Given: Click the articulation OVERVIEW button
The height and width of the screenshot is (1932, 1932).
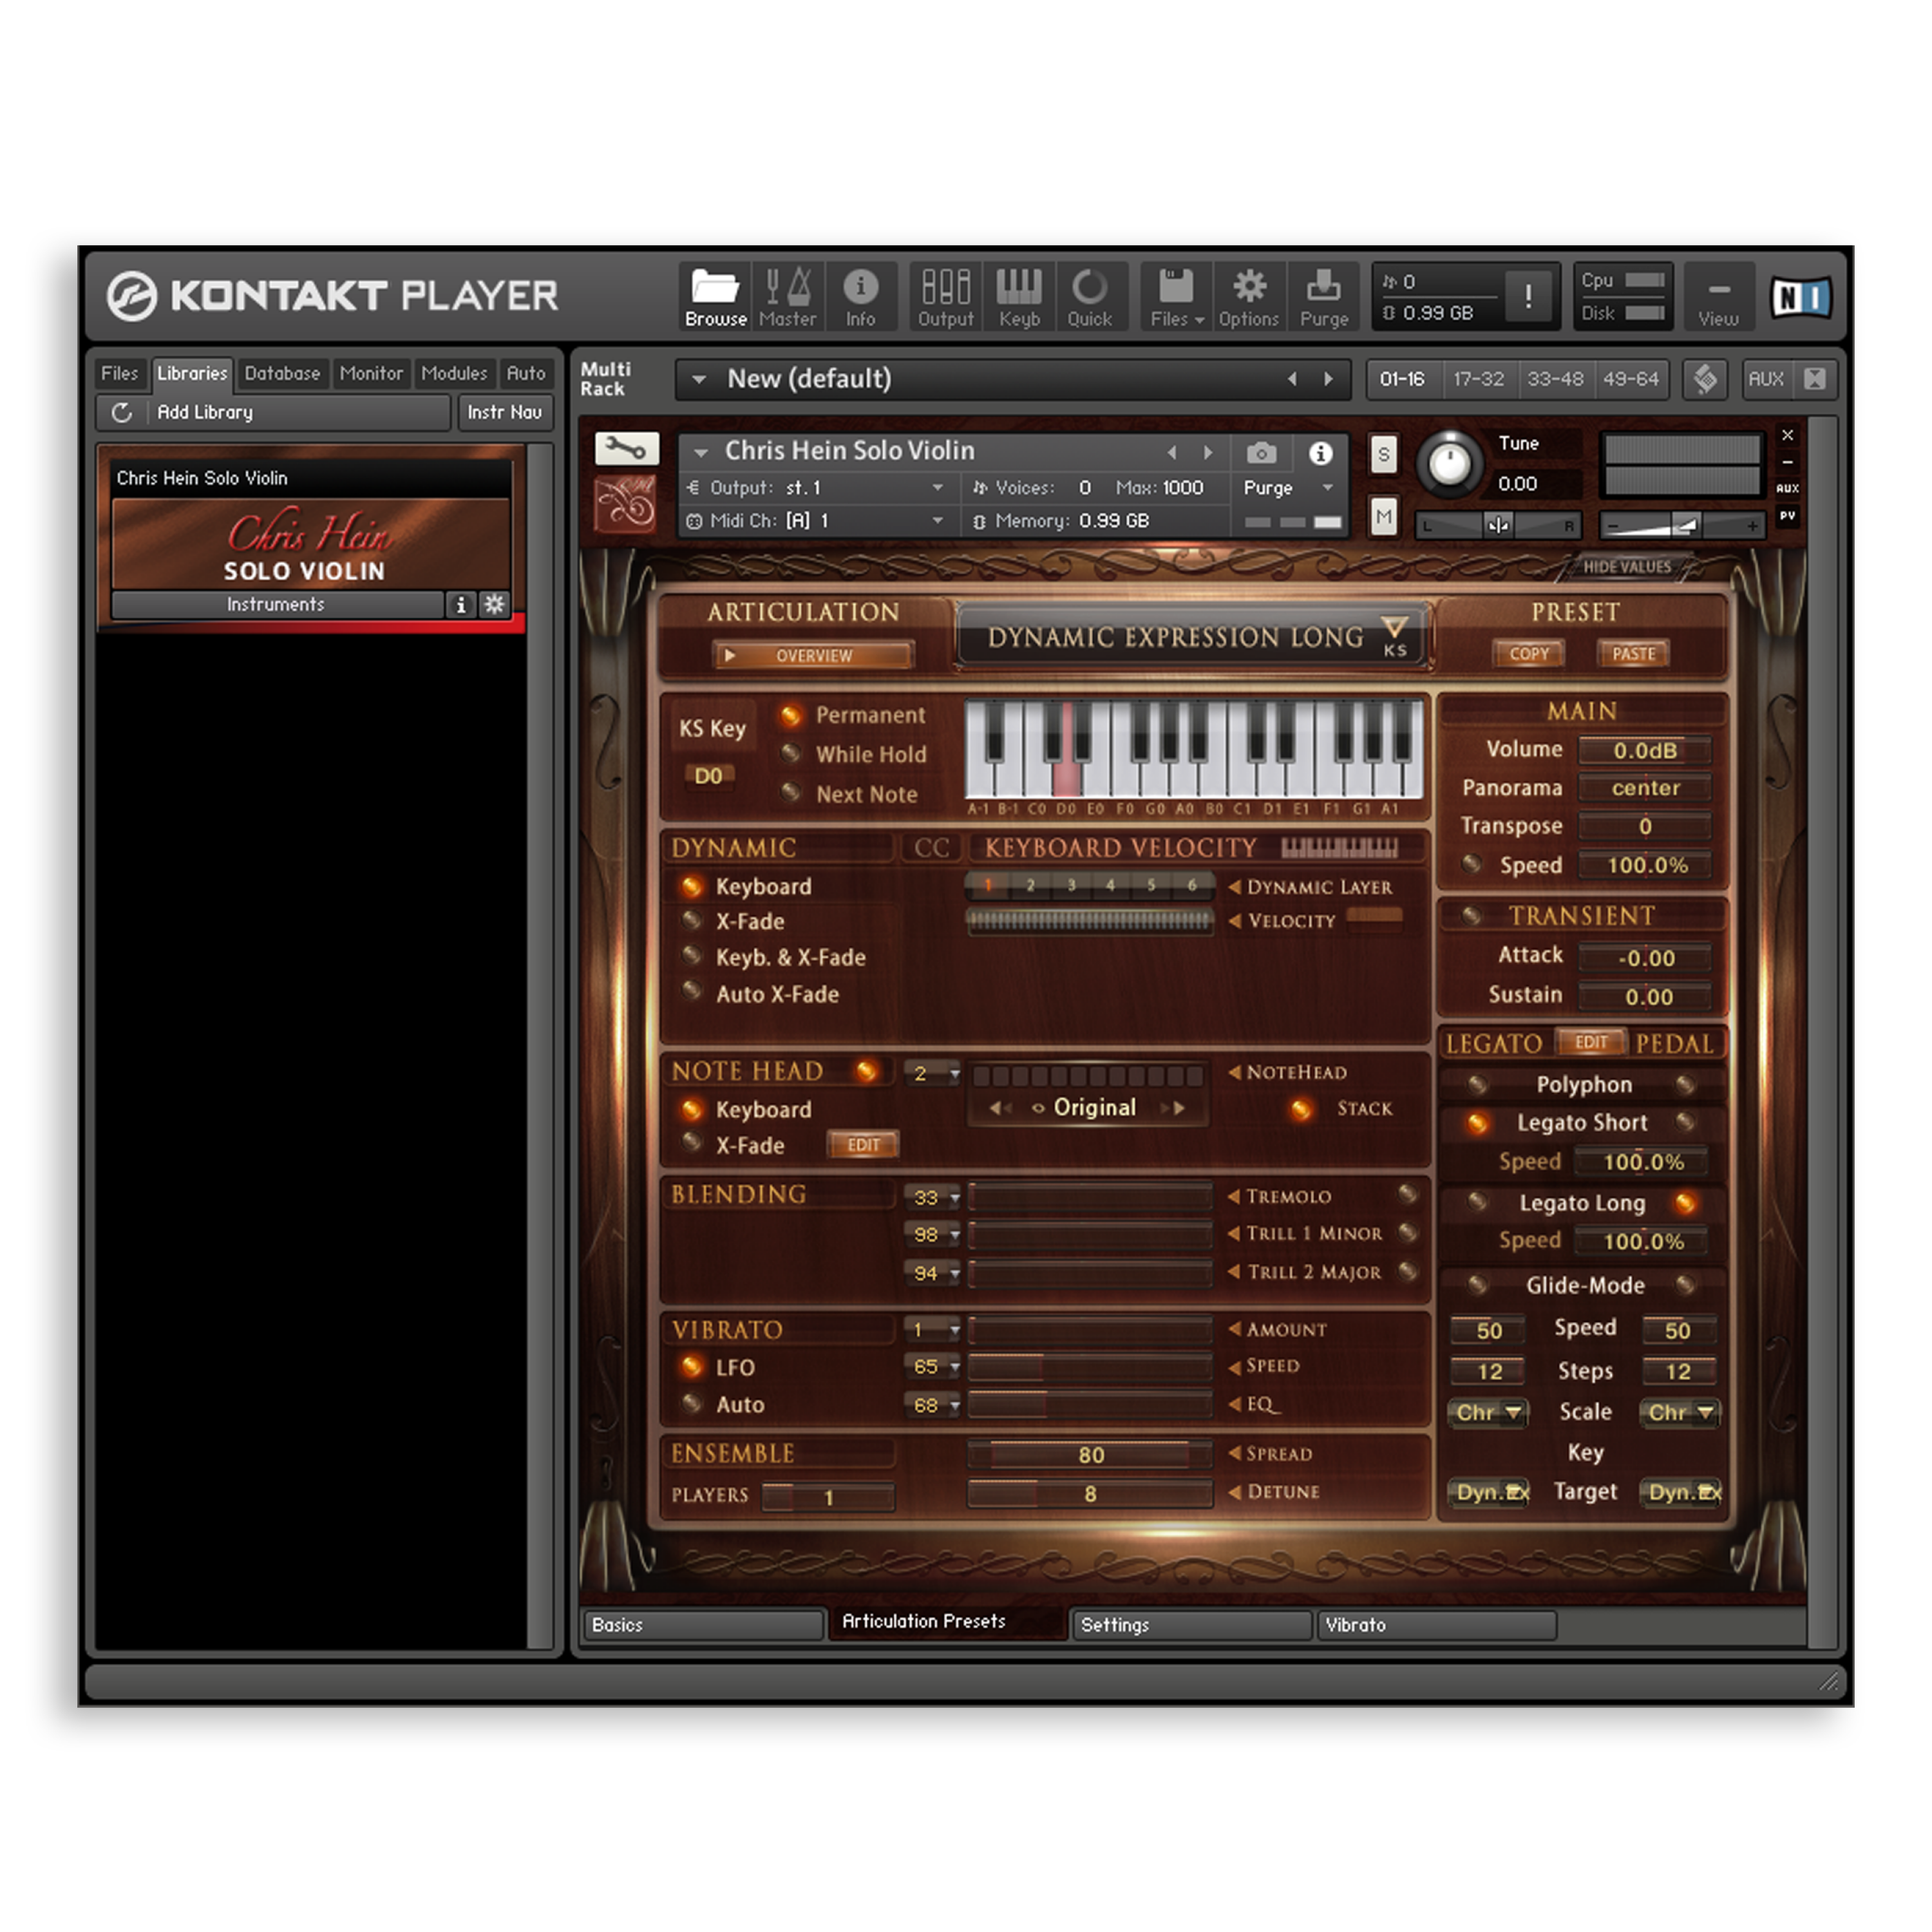Looking at the screenshot, I should pyautogui.click(x=812, y=655).
